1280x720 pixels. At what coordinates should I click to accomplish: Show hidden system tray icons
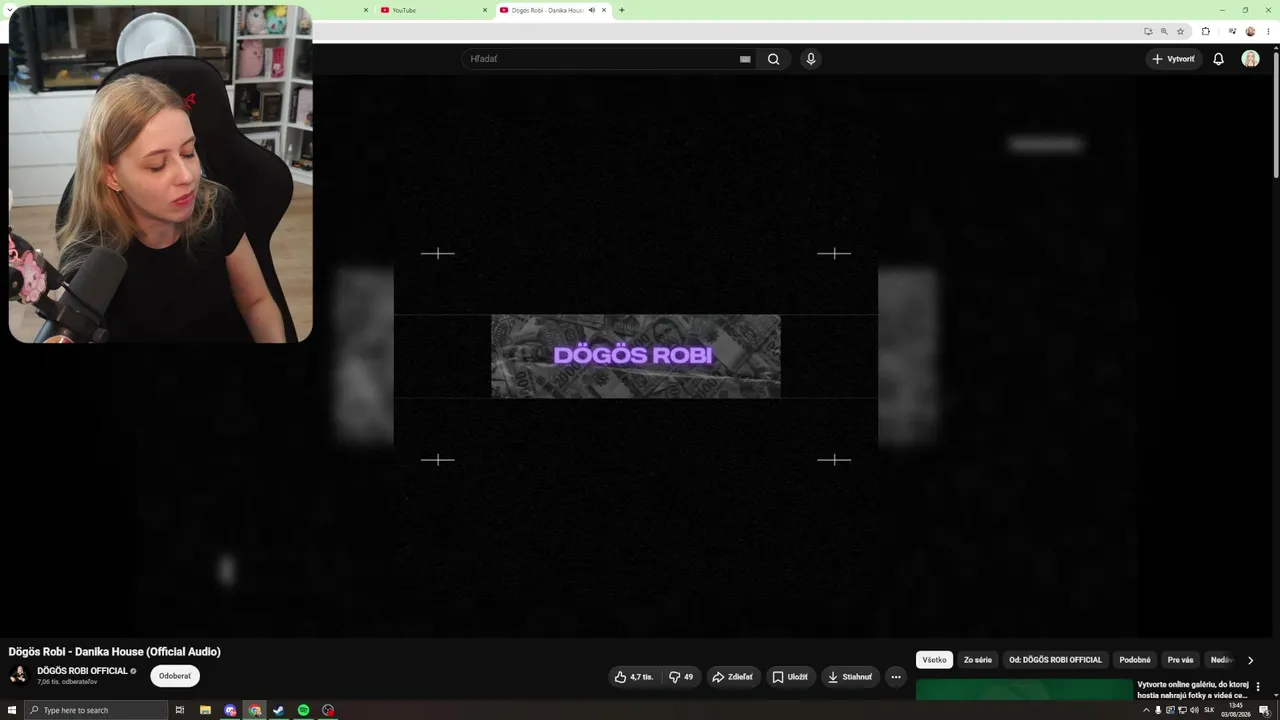tap(1146, 710)
